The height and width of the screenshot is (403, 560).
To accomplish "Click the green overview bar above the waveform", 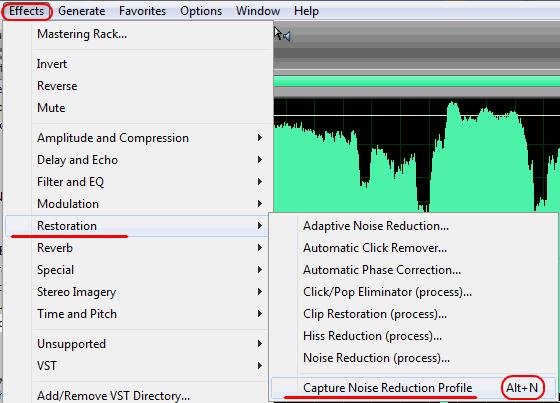I will (x=416, y=81).
